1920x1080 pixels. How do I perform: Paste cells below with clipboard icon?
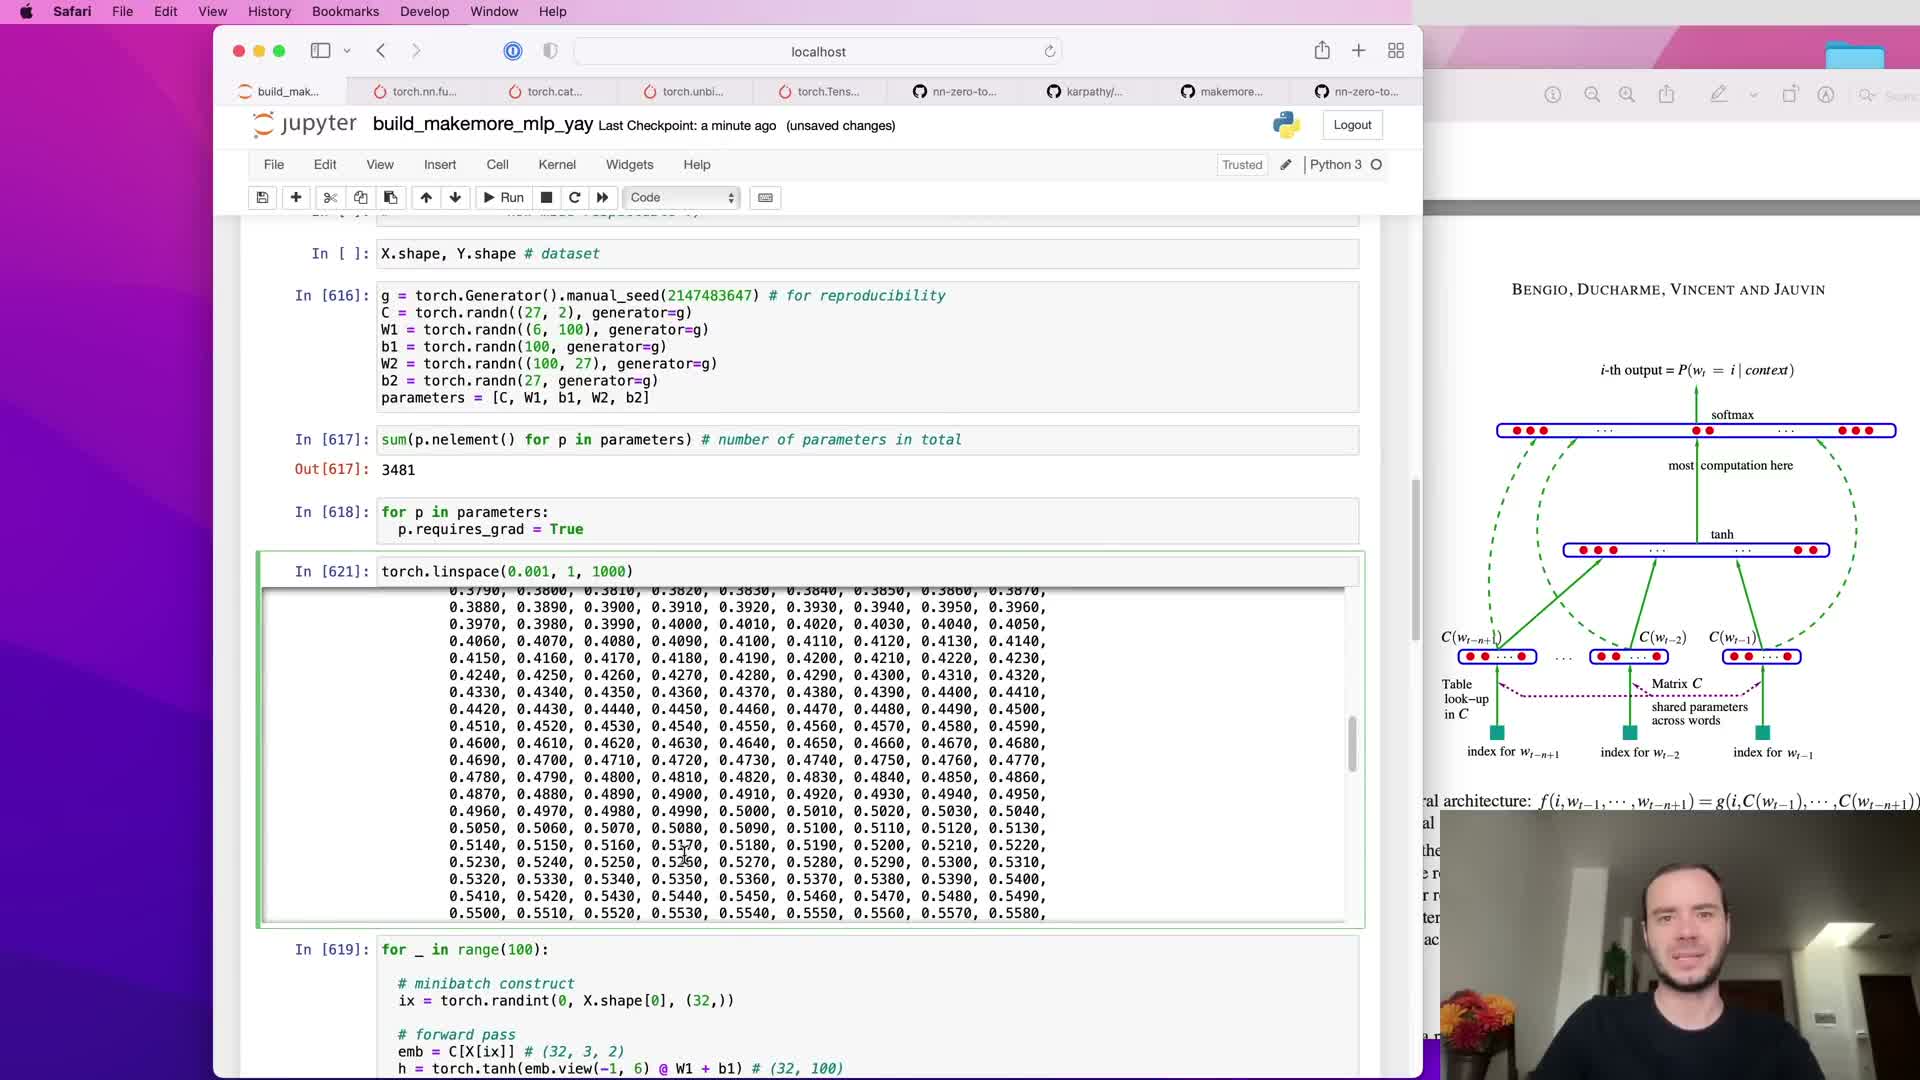coord(391,197)
